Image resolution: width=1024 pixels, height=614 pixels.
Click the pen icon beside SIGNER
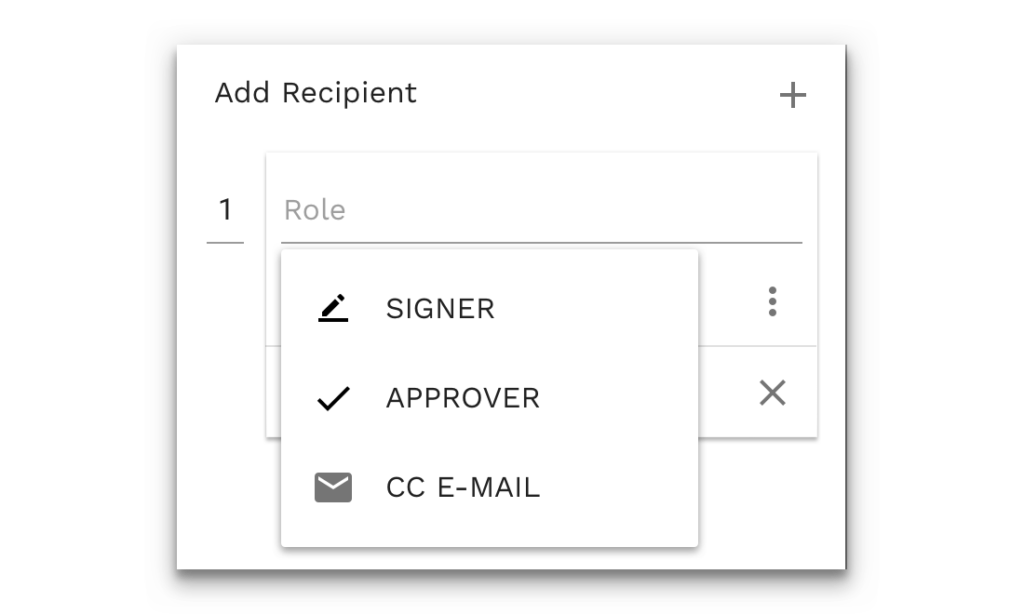333,308
